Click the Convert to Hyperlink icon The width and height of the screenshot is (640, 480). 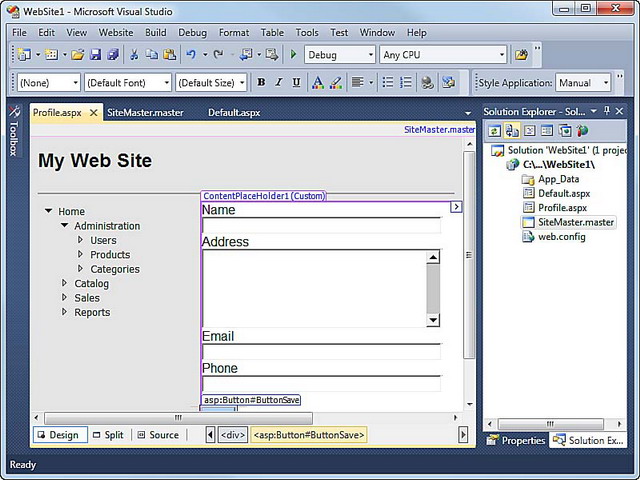coord(427,82)
